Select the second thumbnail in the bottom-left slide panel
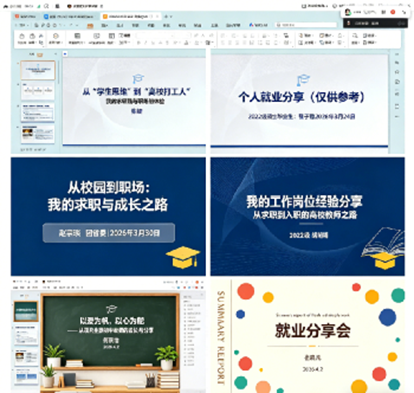The image size is (414, 393). point(26,335)
